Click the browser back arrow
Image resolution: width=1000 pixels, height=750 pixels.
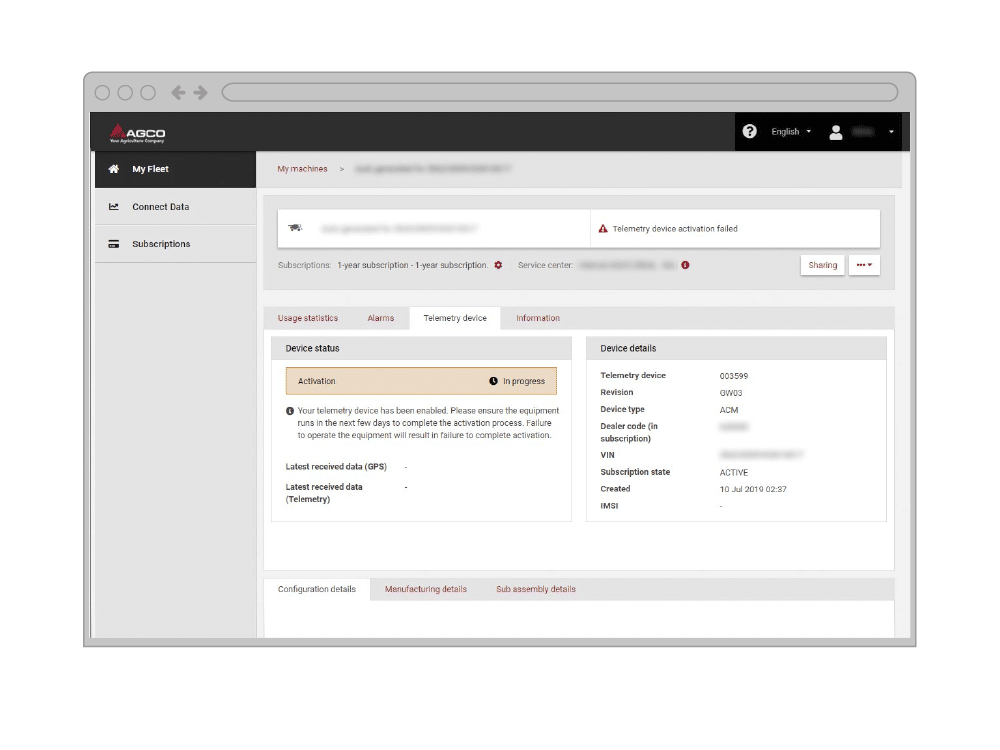pyautogui.click(x=179, y=92)
